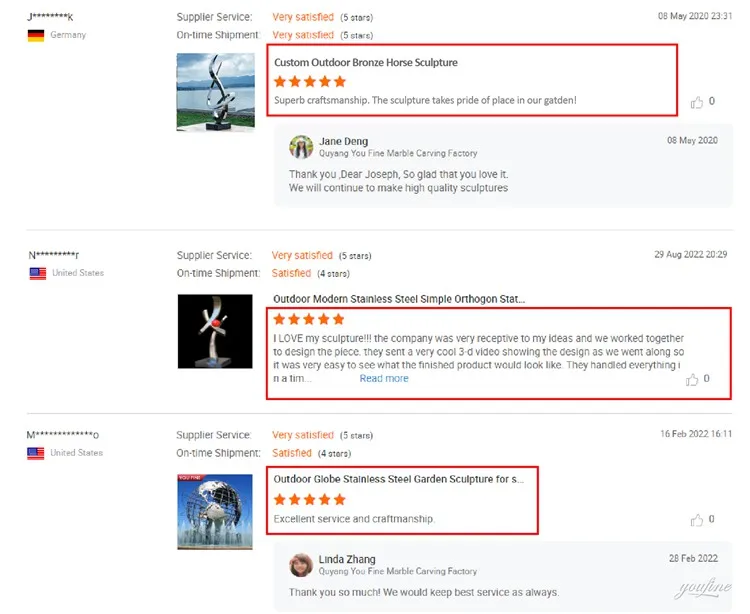Click the five-star rating under Globe Sculpture
The height and width of the screenshot is (614, 750).
pos(309,499)
